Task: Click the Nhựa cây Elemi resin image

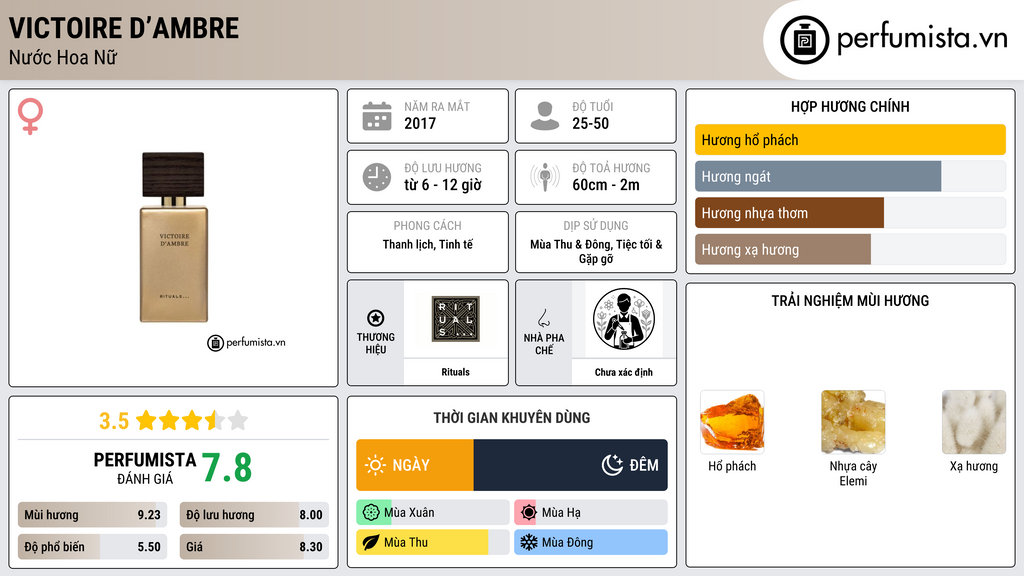Action: pos(853,422)
